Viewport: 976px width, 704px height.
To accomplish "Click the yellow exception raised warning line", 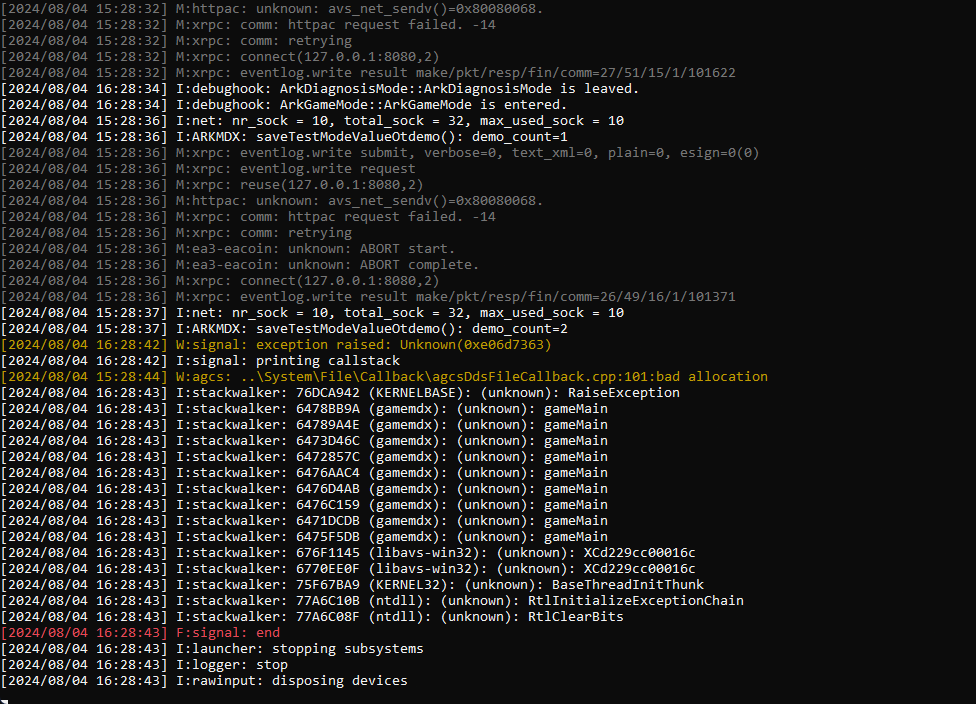I will (x=363, y=345).
